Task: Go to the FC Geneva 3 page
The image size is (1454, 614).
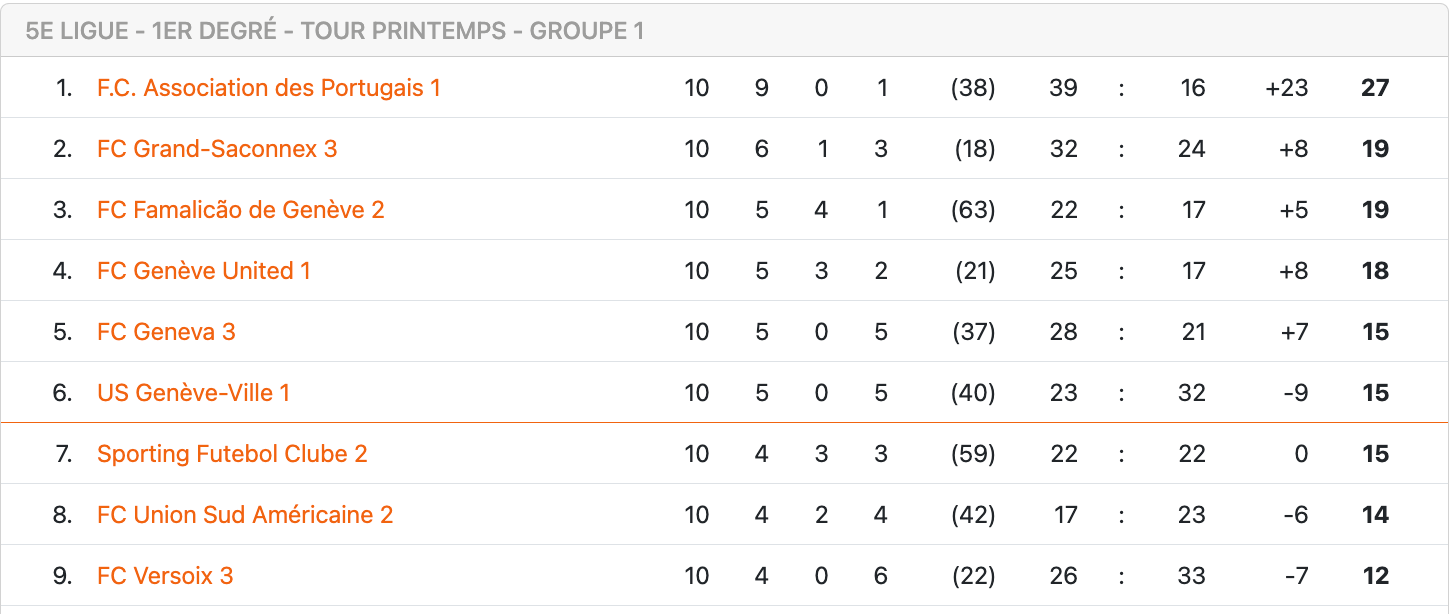Action: point(166,332)
